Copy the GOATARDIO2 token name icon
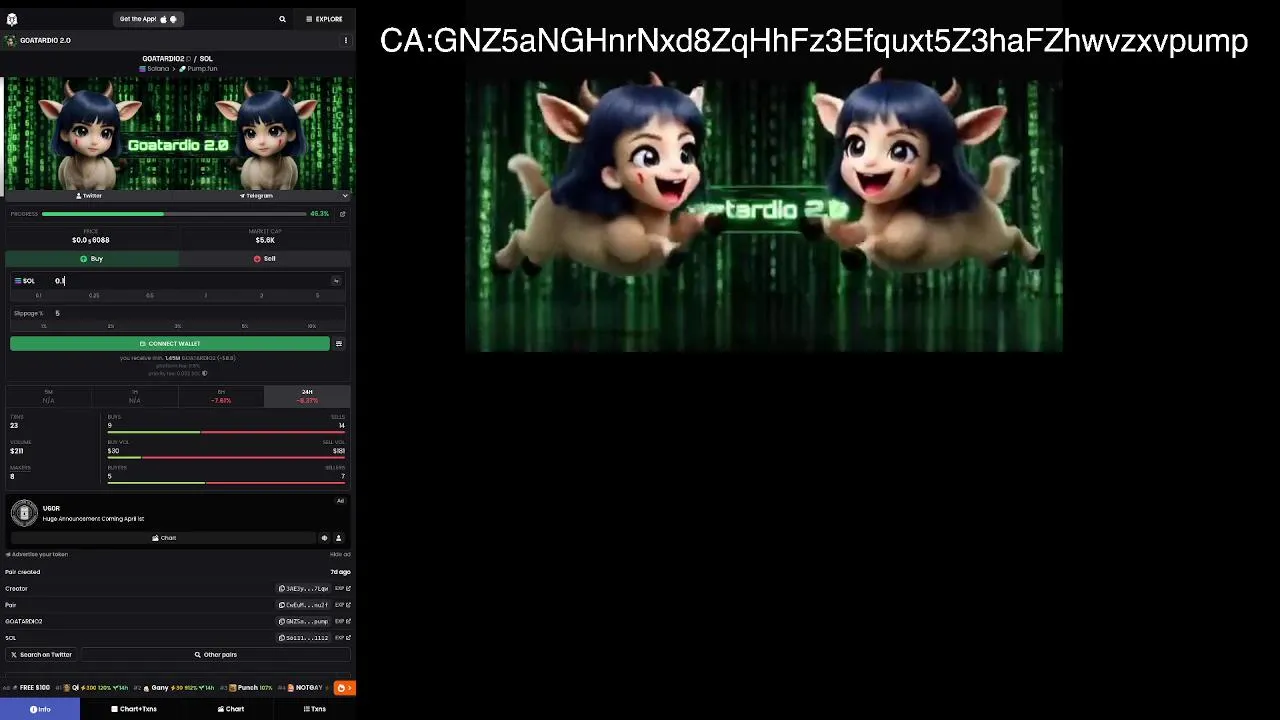 [188, 59]
